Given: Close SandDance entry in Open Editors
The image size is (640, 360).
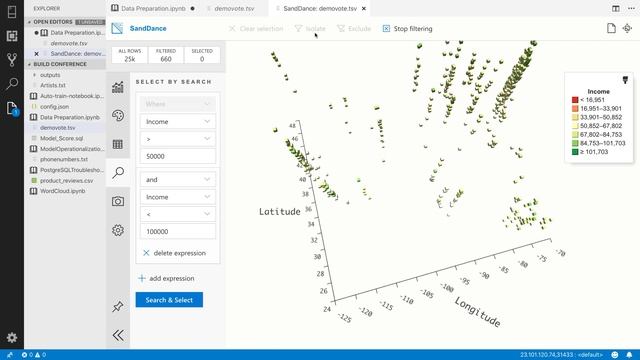Looking at the screenshot, I should coord(36,53).
